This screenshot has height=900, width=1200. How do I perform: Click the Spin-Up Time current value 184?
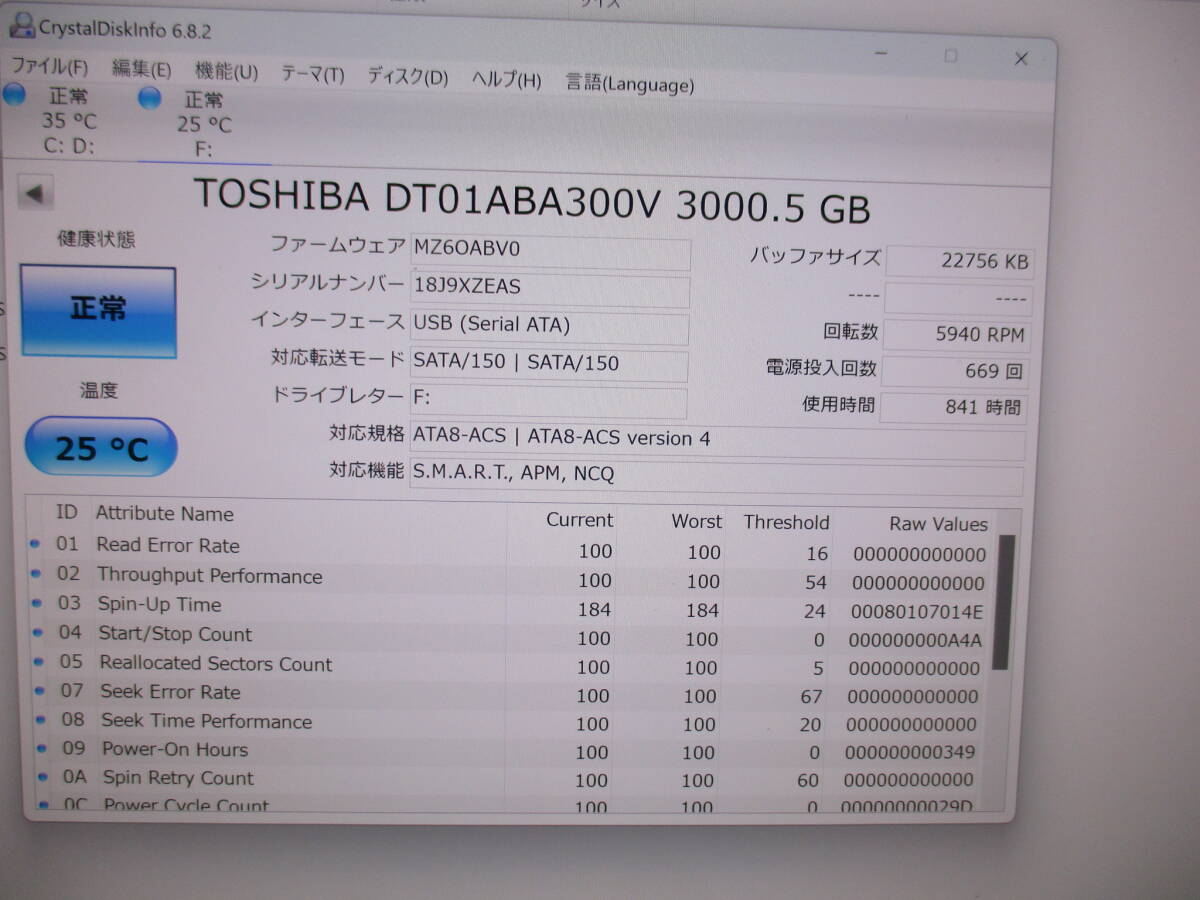click(594, 609)
